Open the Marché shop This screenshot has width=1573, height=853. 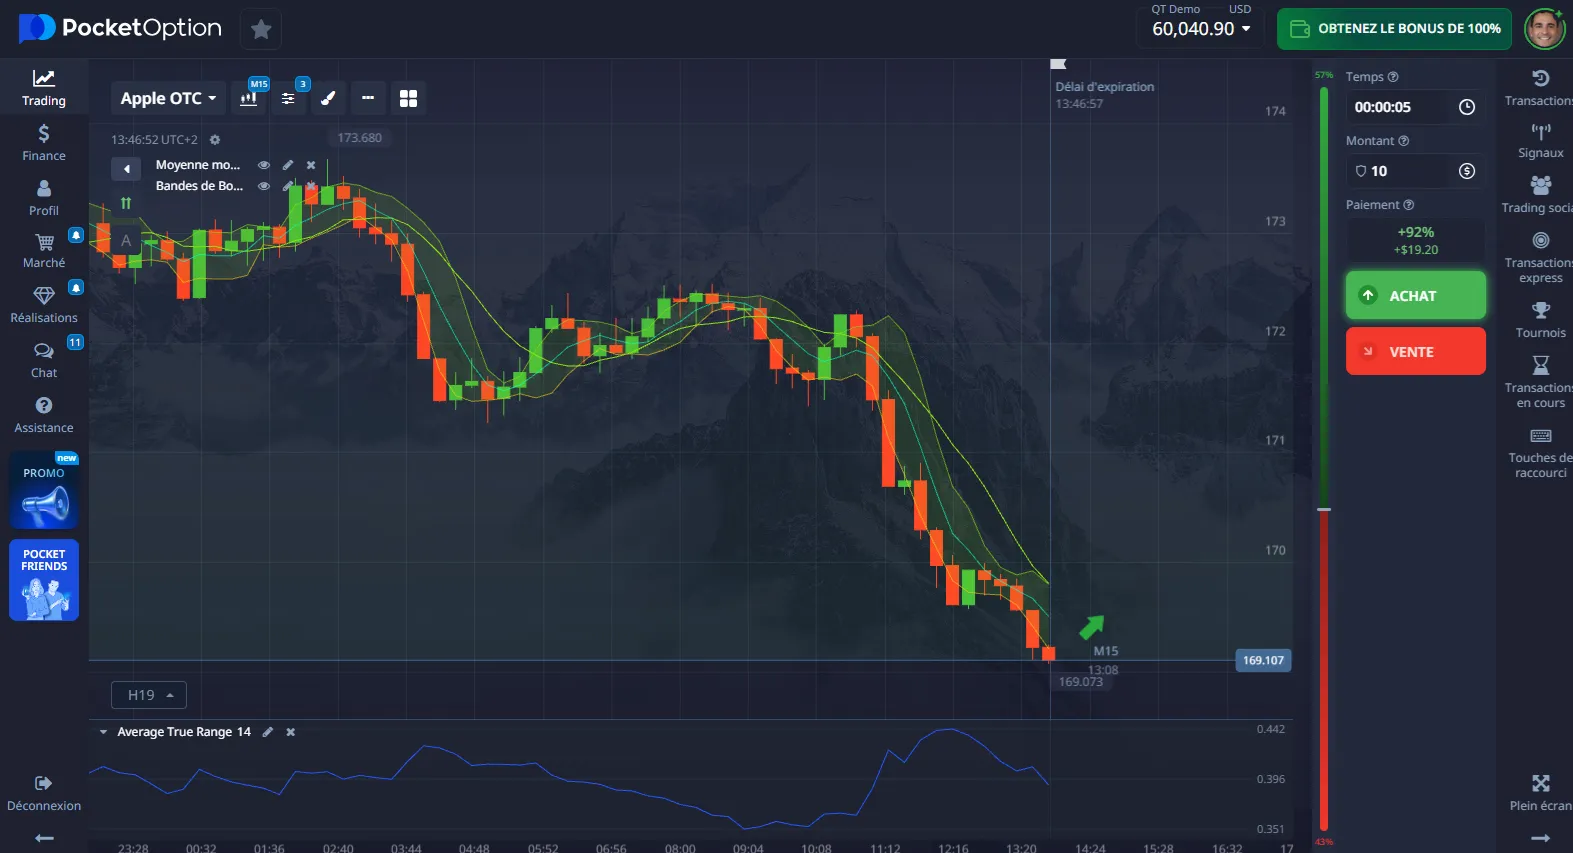[44, 251]
